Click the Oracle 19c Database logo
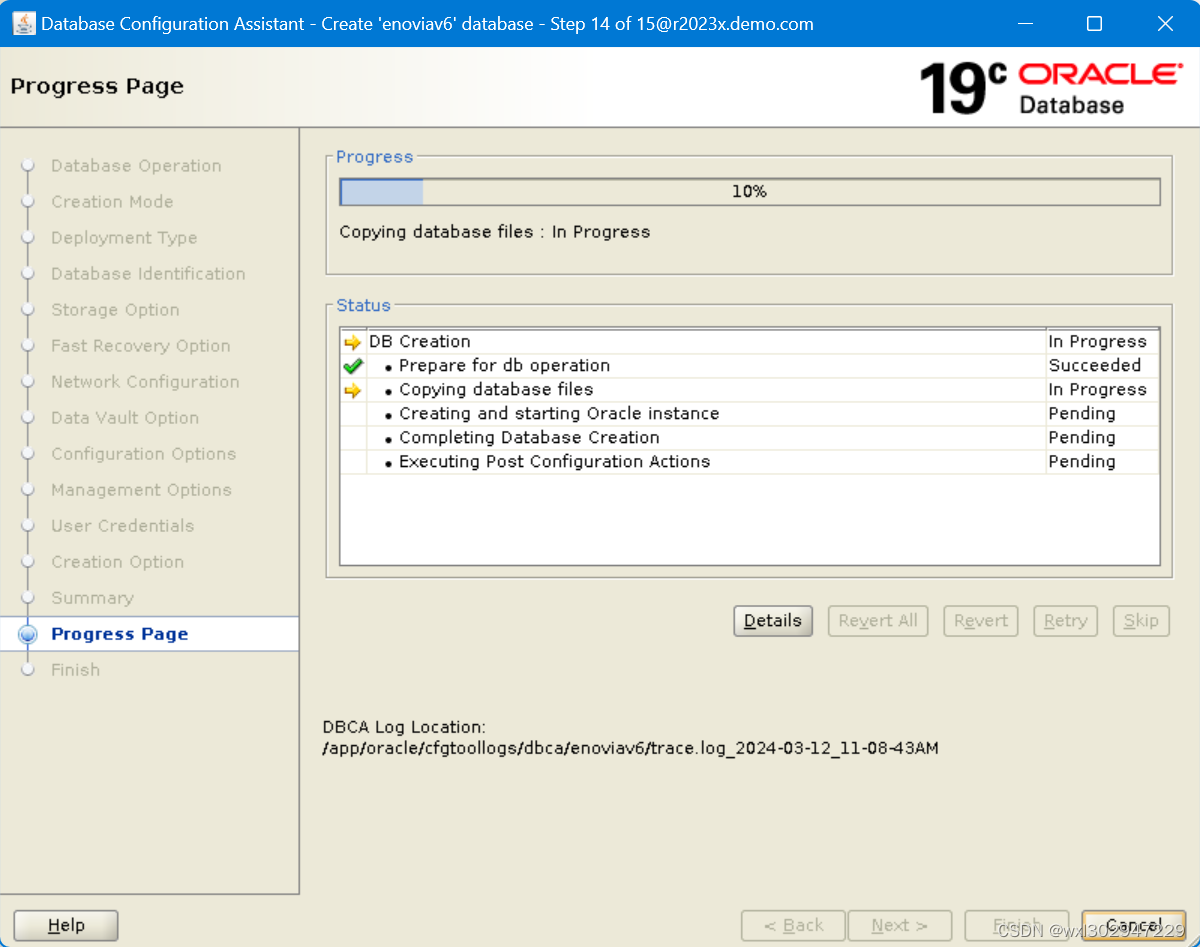The height and width of the screenshot is (947, 1200). [1049, 88]
